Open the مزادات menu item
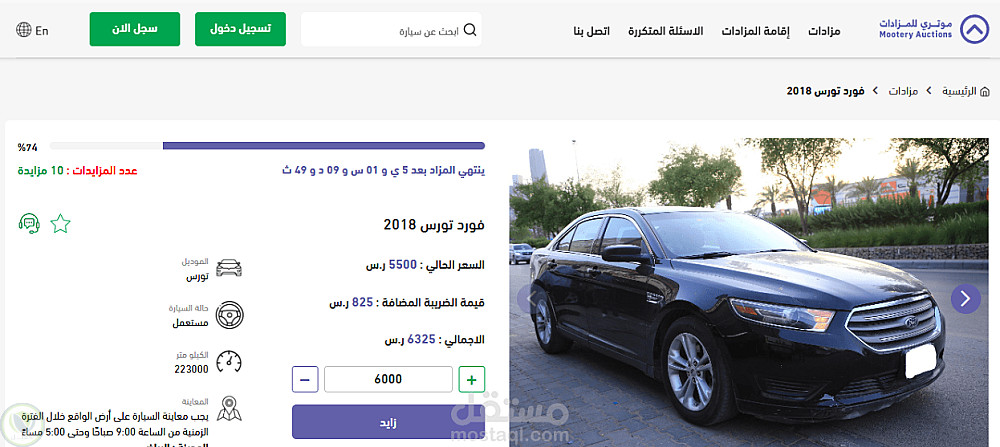 pyautogui.click(x=824, y=31)
